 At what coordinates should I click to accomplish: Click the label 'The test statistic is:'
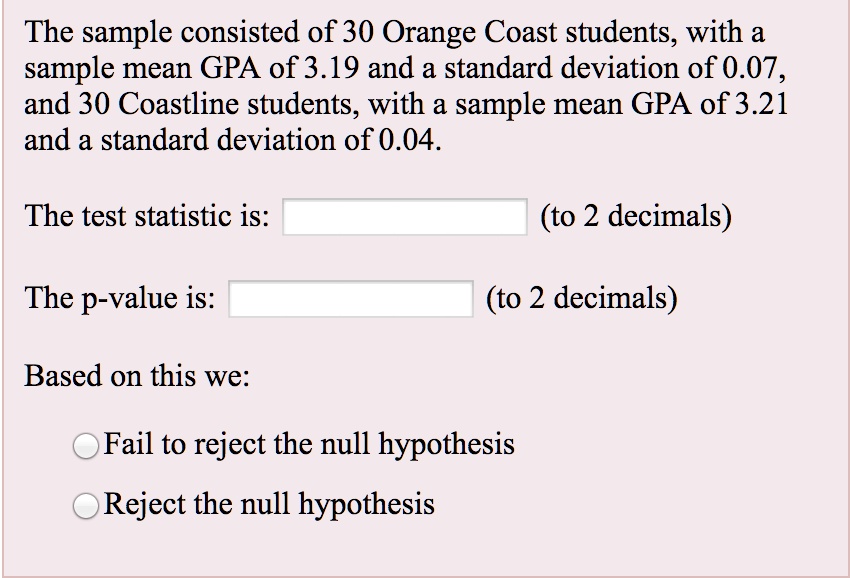[x=148, y=214]
